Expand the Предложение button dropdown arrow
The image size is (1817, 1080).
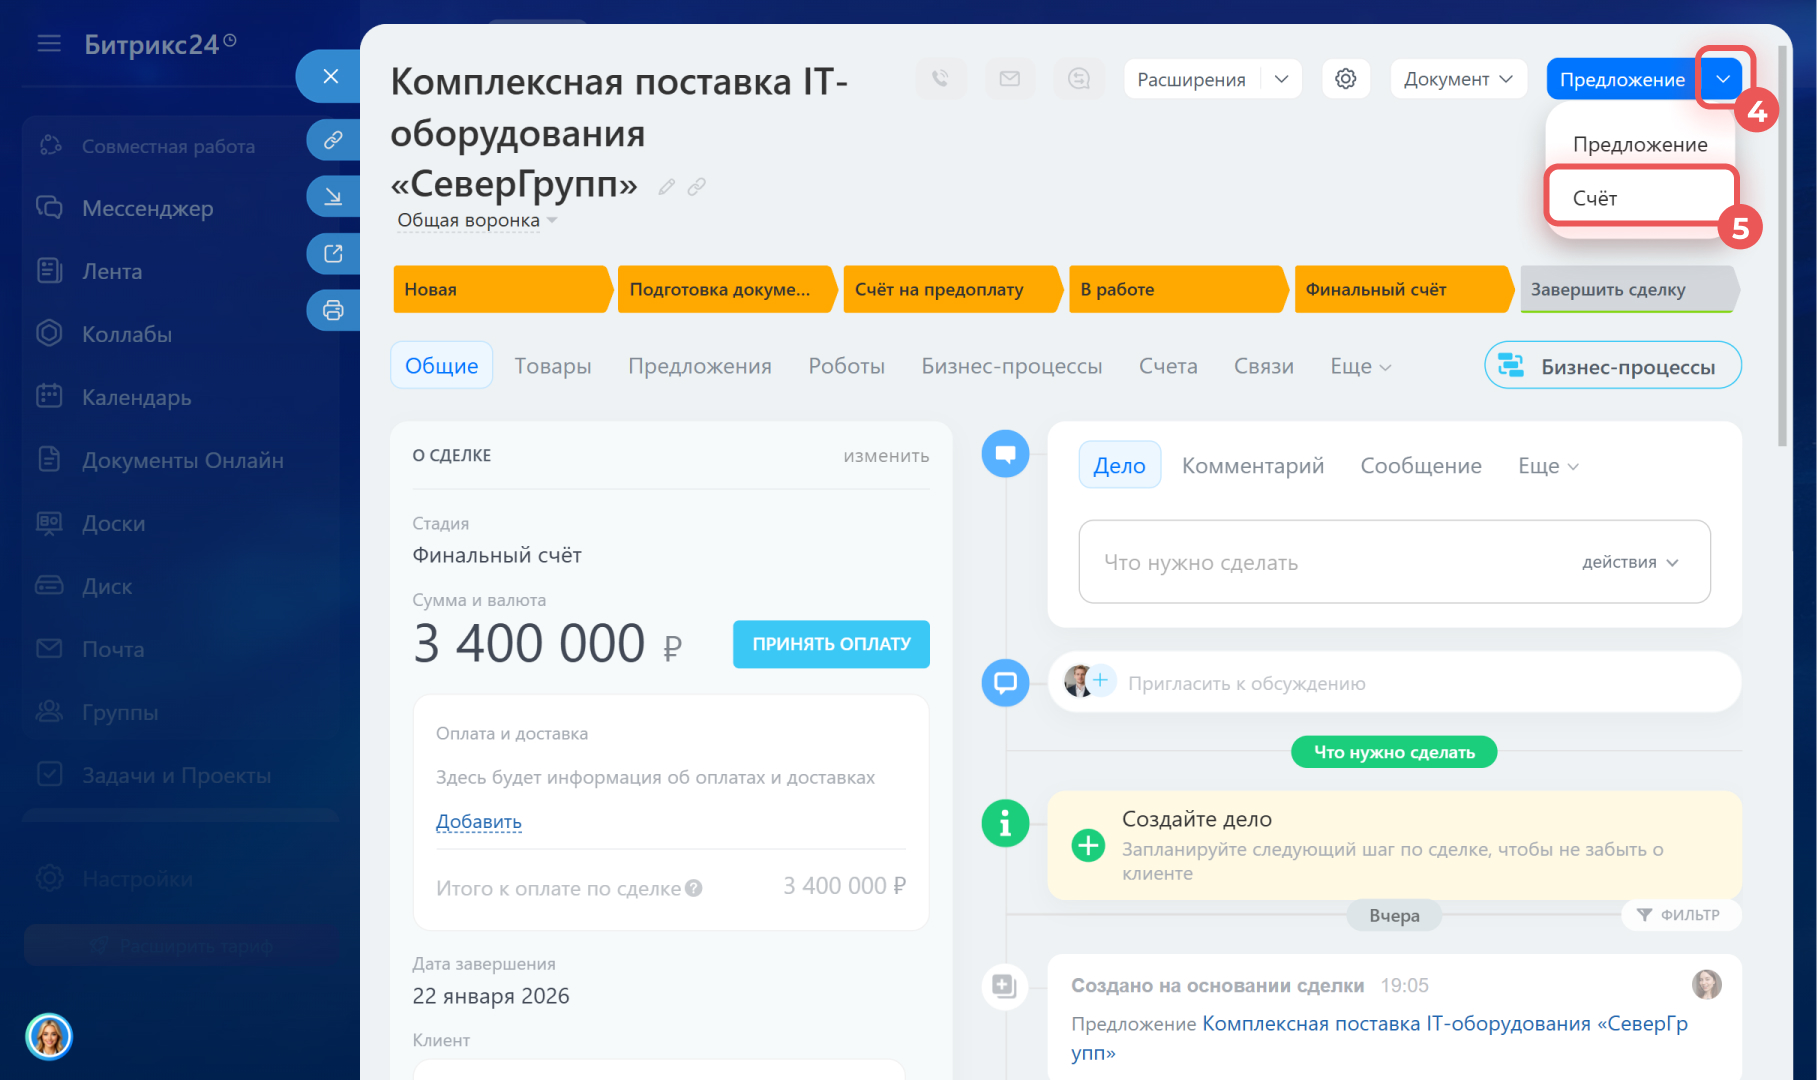click(1722, 79)
